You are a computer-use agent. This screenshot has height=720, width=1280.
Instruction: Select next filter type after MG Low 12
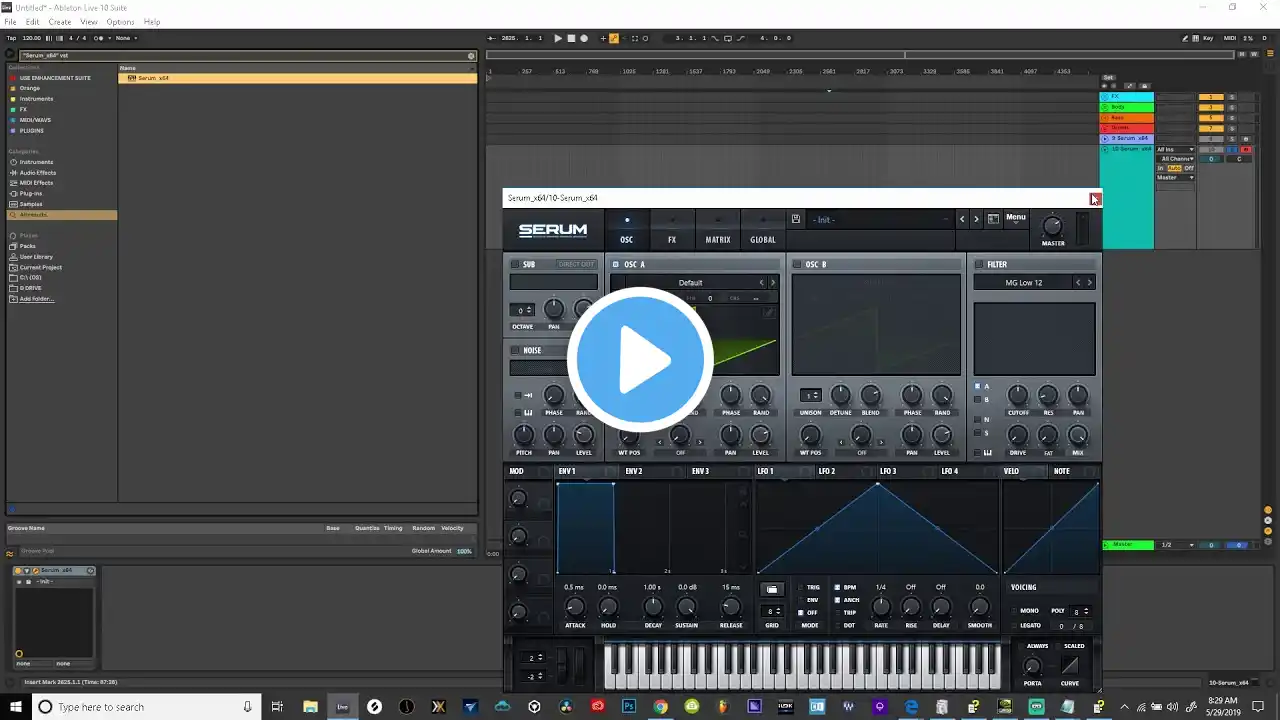tap(1089, 283)
